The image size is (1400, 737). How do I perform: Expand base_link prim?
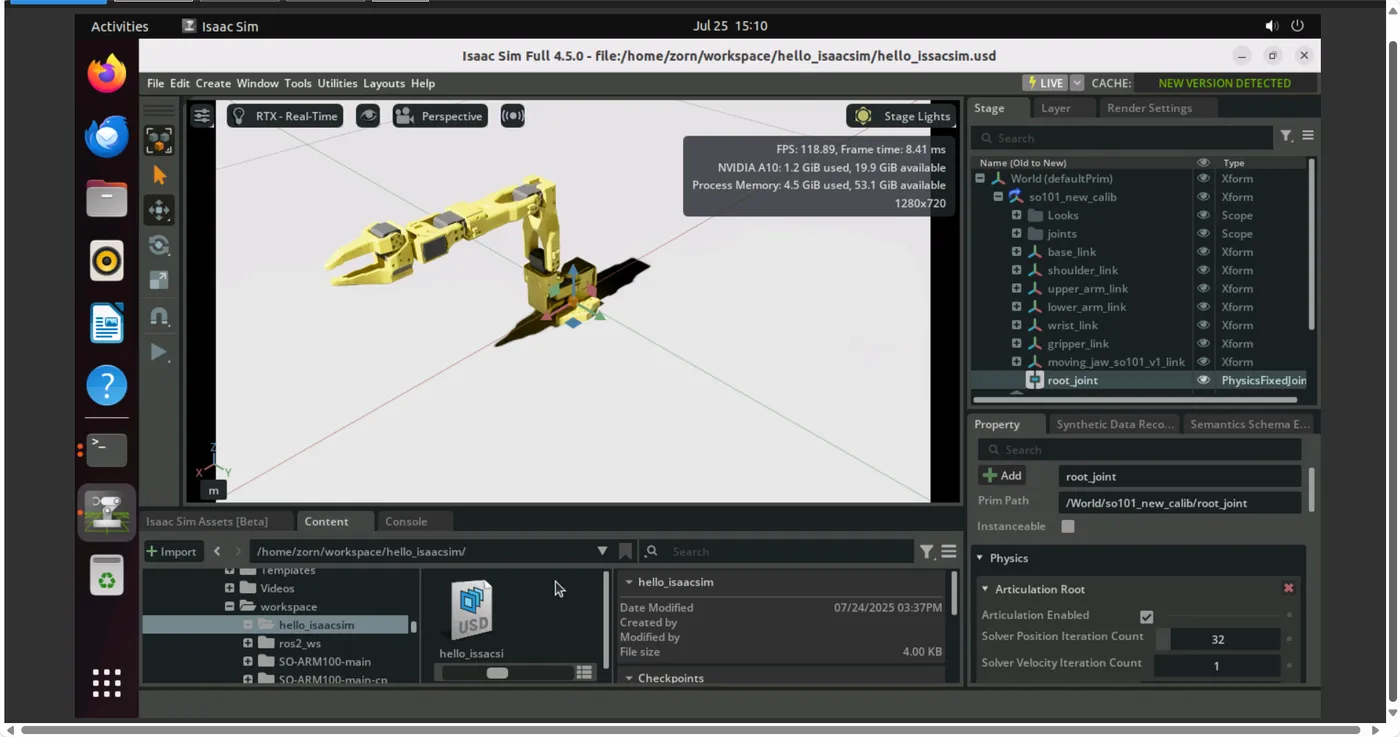(1016, 252)
